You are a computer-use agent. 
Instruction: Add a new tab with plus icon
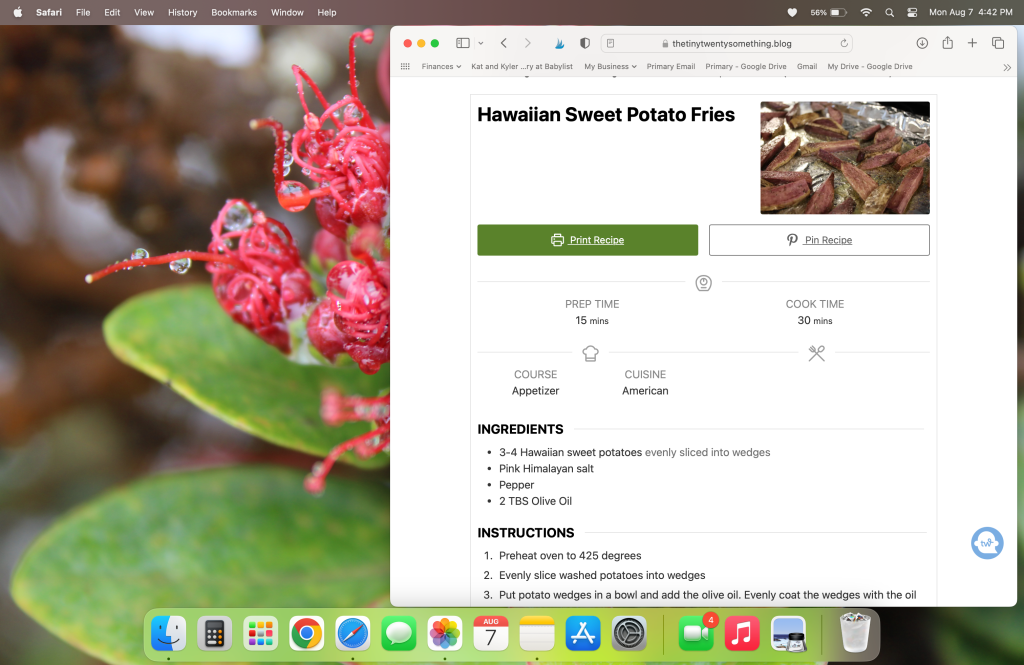pyautogui.click(x=972, y=43)
